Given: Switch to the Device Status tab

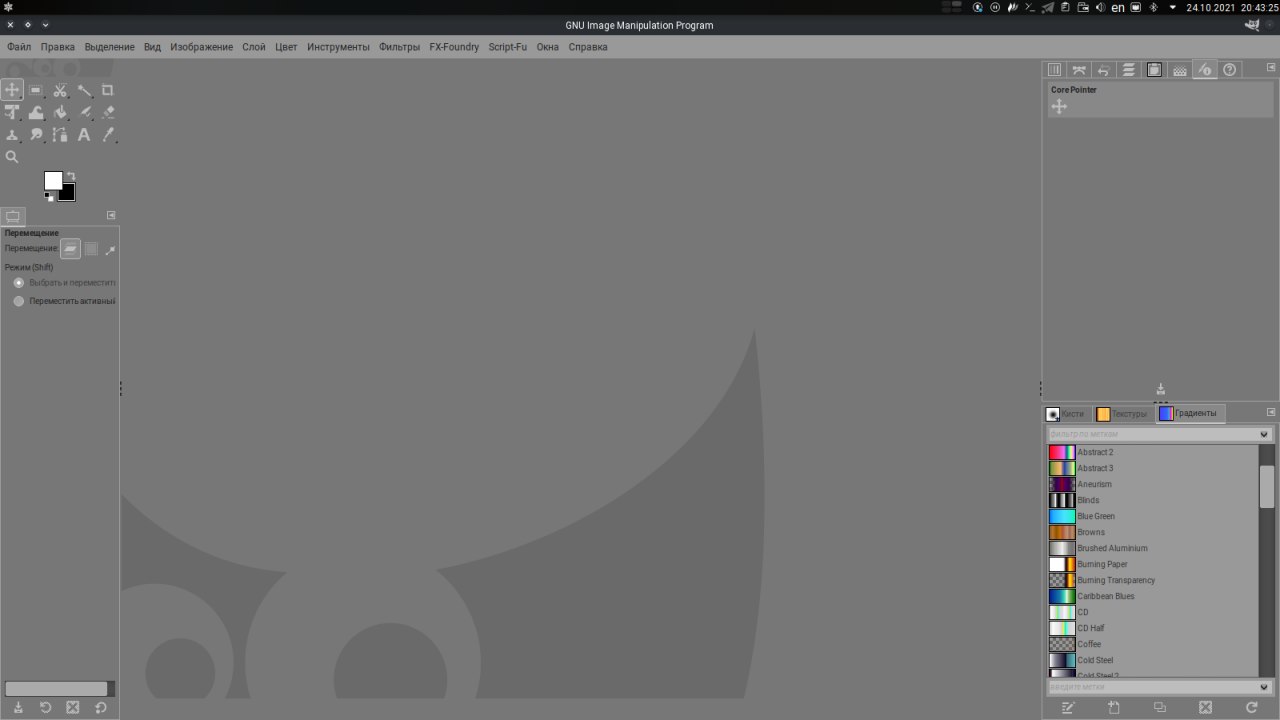Looking at the screenshot, I should tap(1204, 70).
